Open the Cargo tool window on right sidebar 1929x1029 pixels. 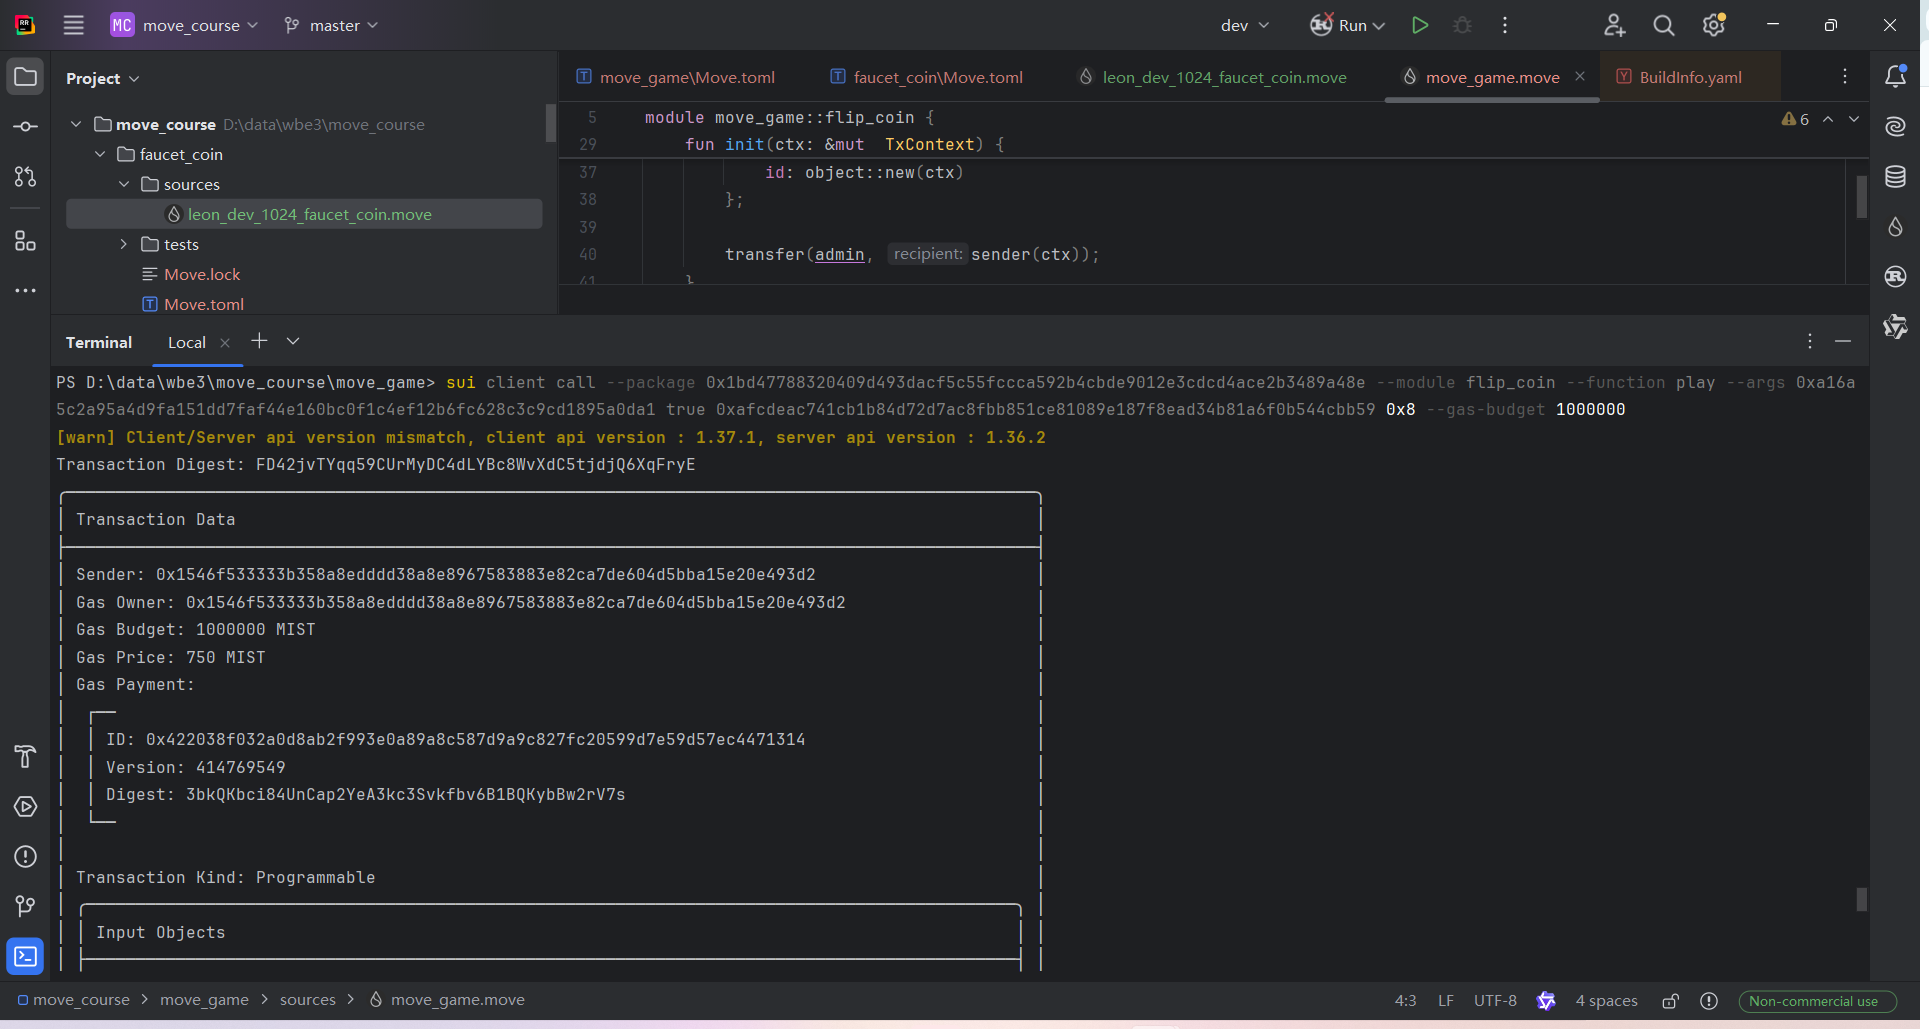1895,277
